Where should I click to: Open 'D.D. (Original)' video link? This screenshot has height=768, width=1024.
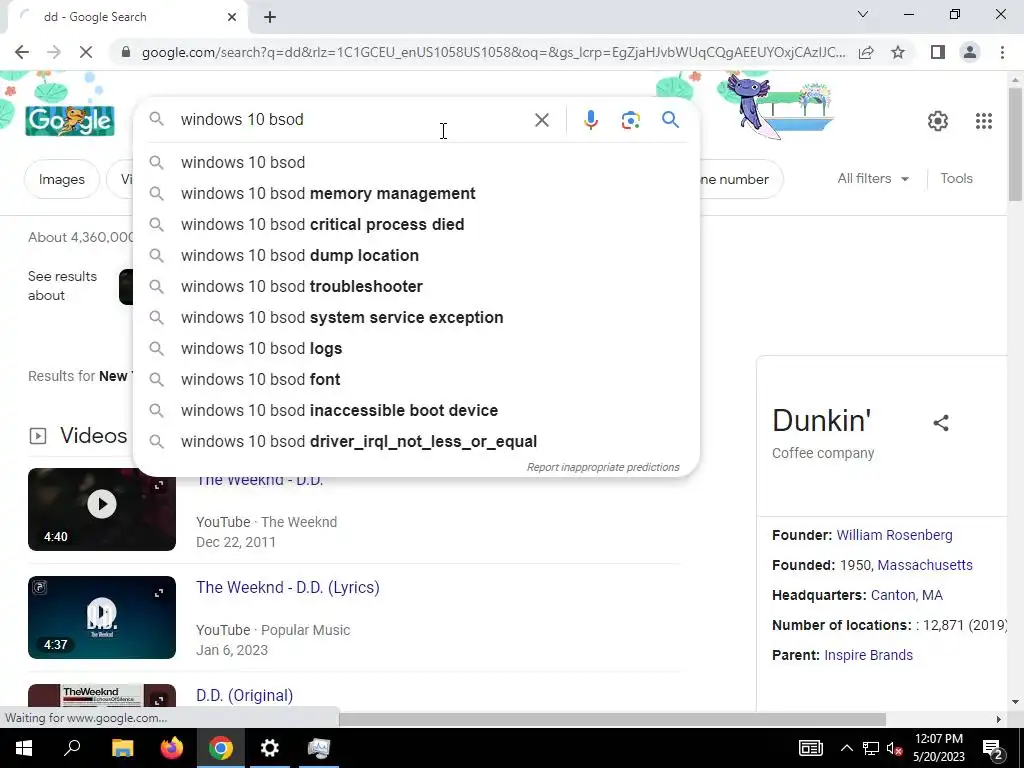click(x=244, y=695)
